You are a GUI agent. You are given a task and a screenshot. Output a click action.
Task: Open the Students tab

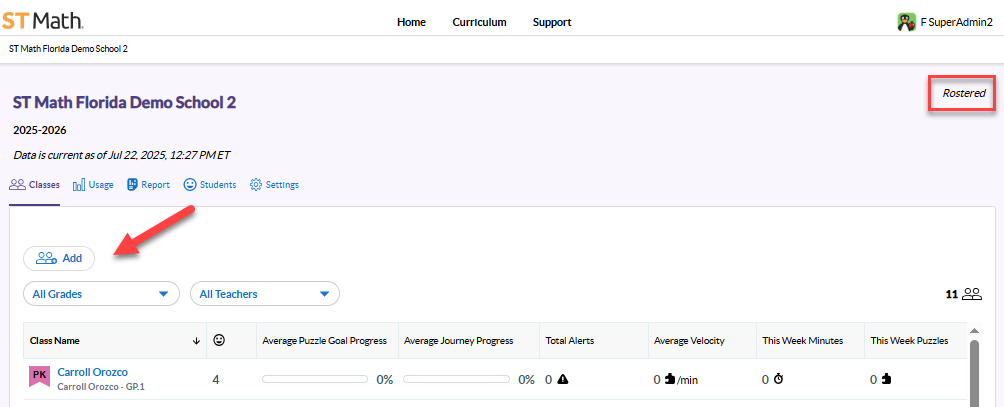tap(209, 185)
